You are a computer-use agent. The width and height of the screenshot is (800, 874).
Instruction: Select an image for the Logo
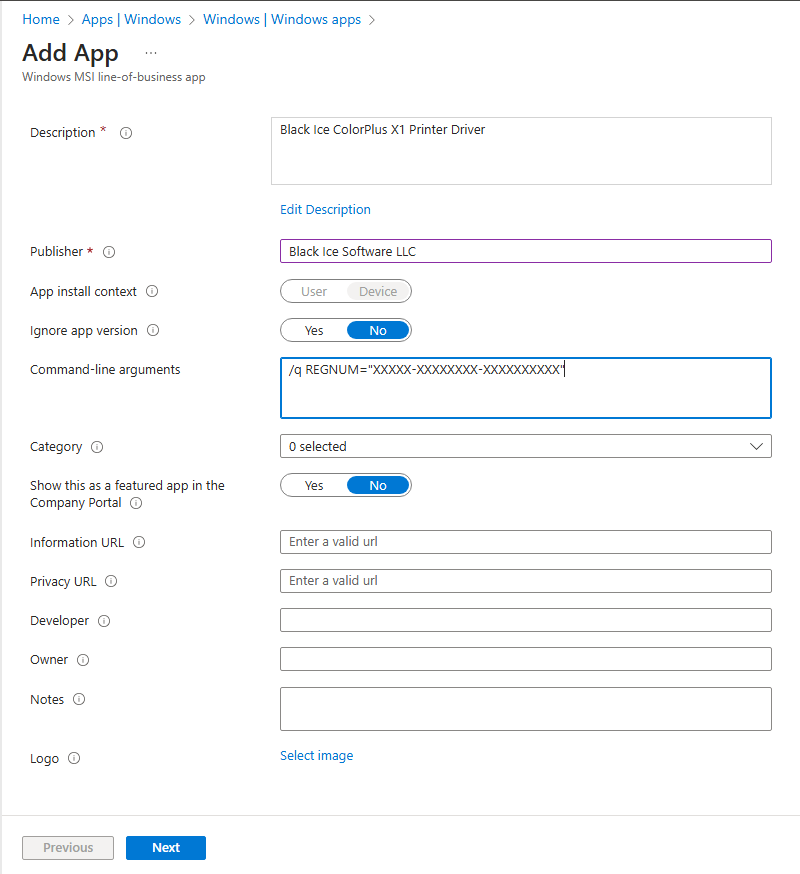point(317,755)
